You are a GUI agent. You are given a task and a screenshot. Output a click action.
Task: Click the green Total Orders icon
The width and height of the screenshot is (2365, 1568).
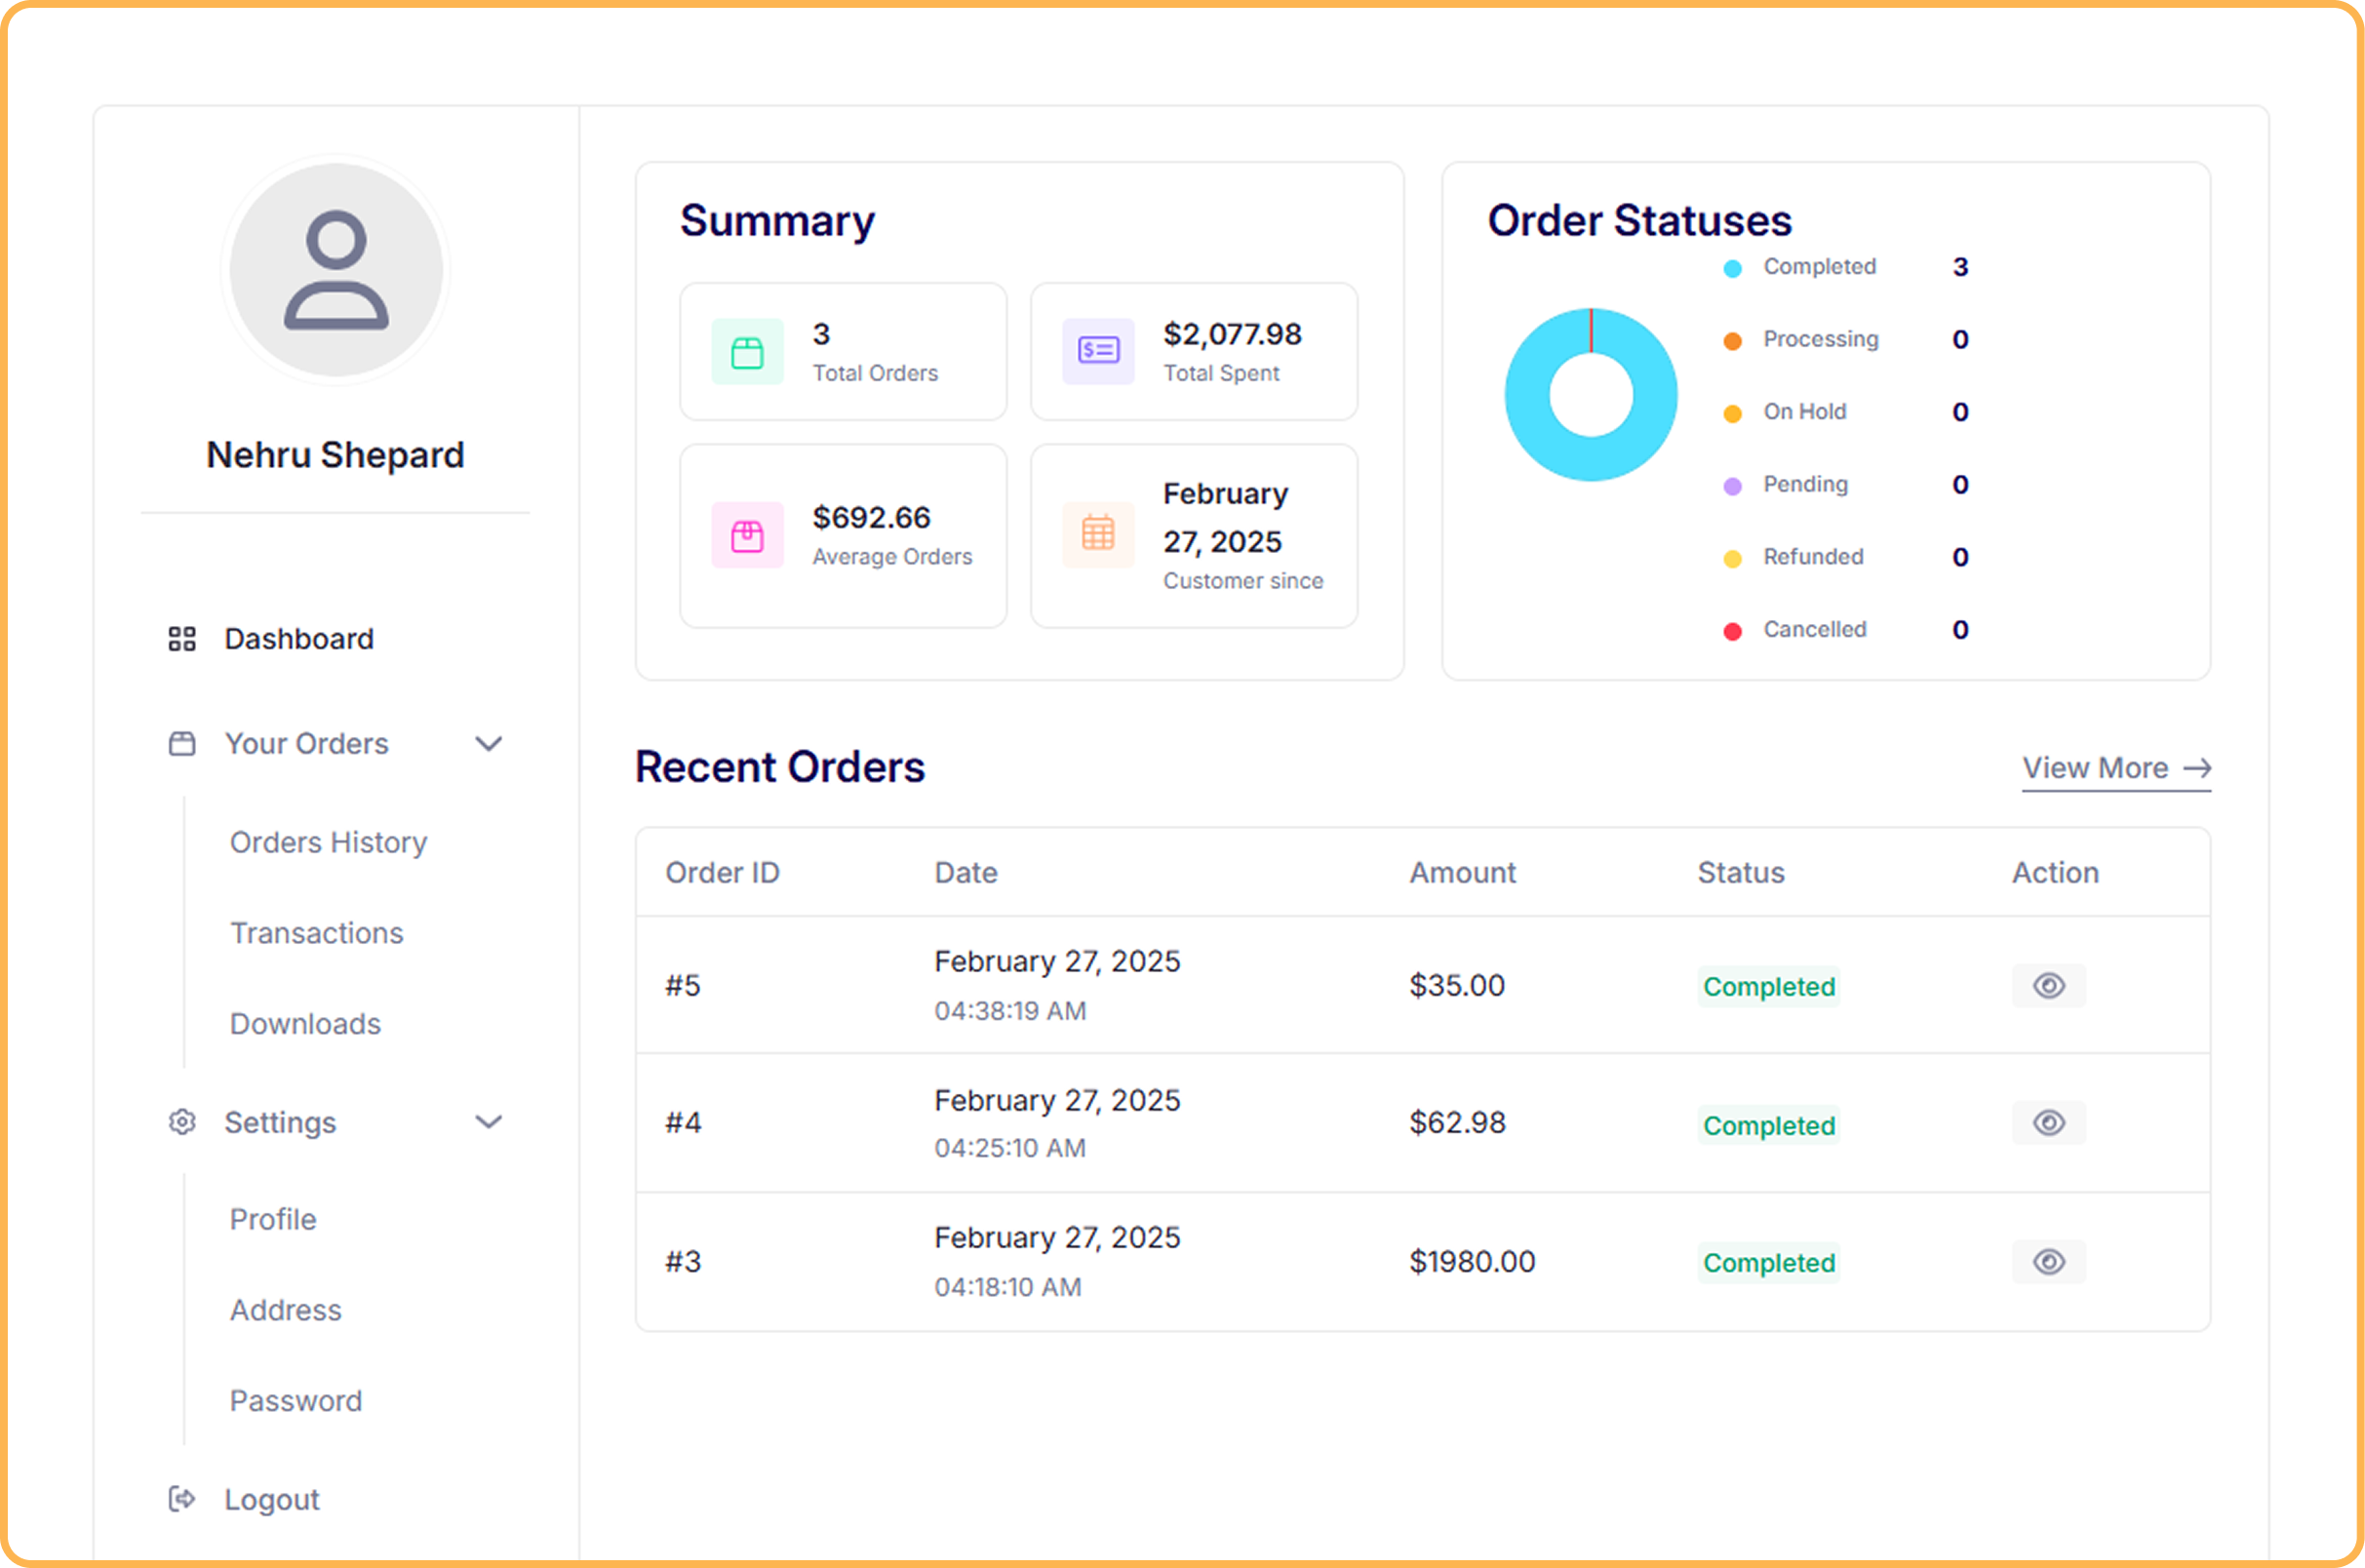pos(747,352)
